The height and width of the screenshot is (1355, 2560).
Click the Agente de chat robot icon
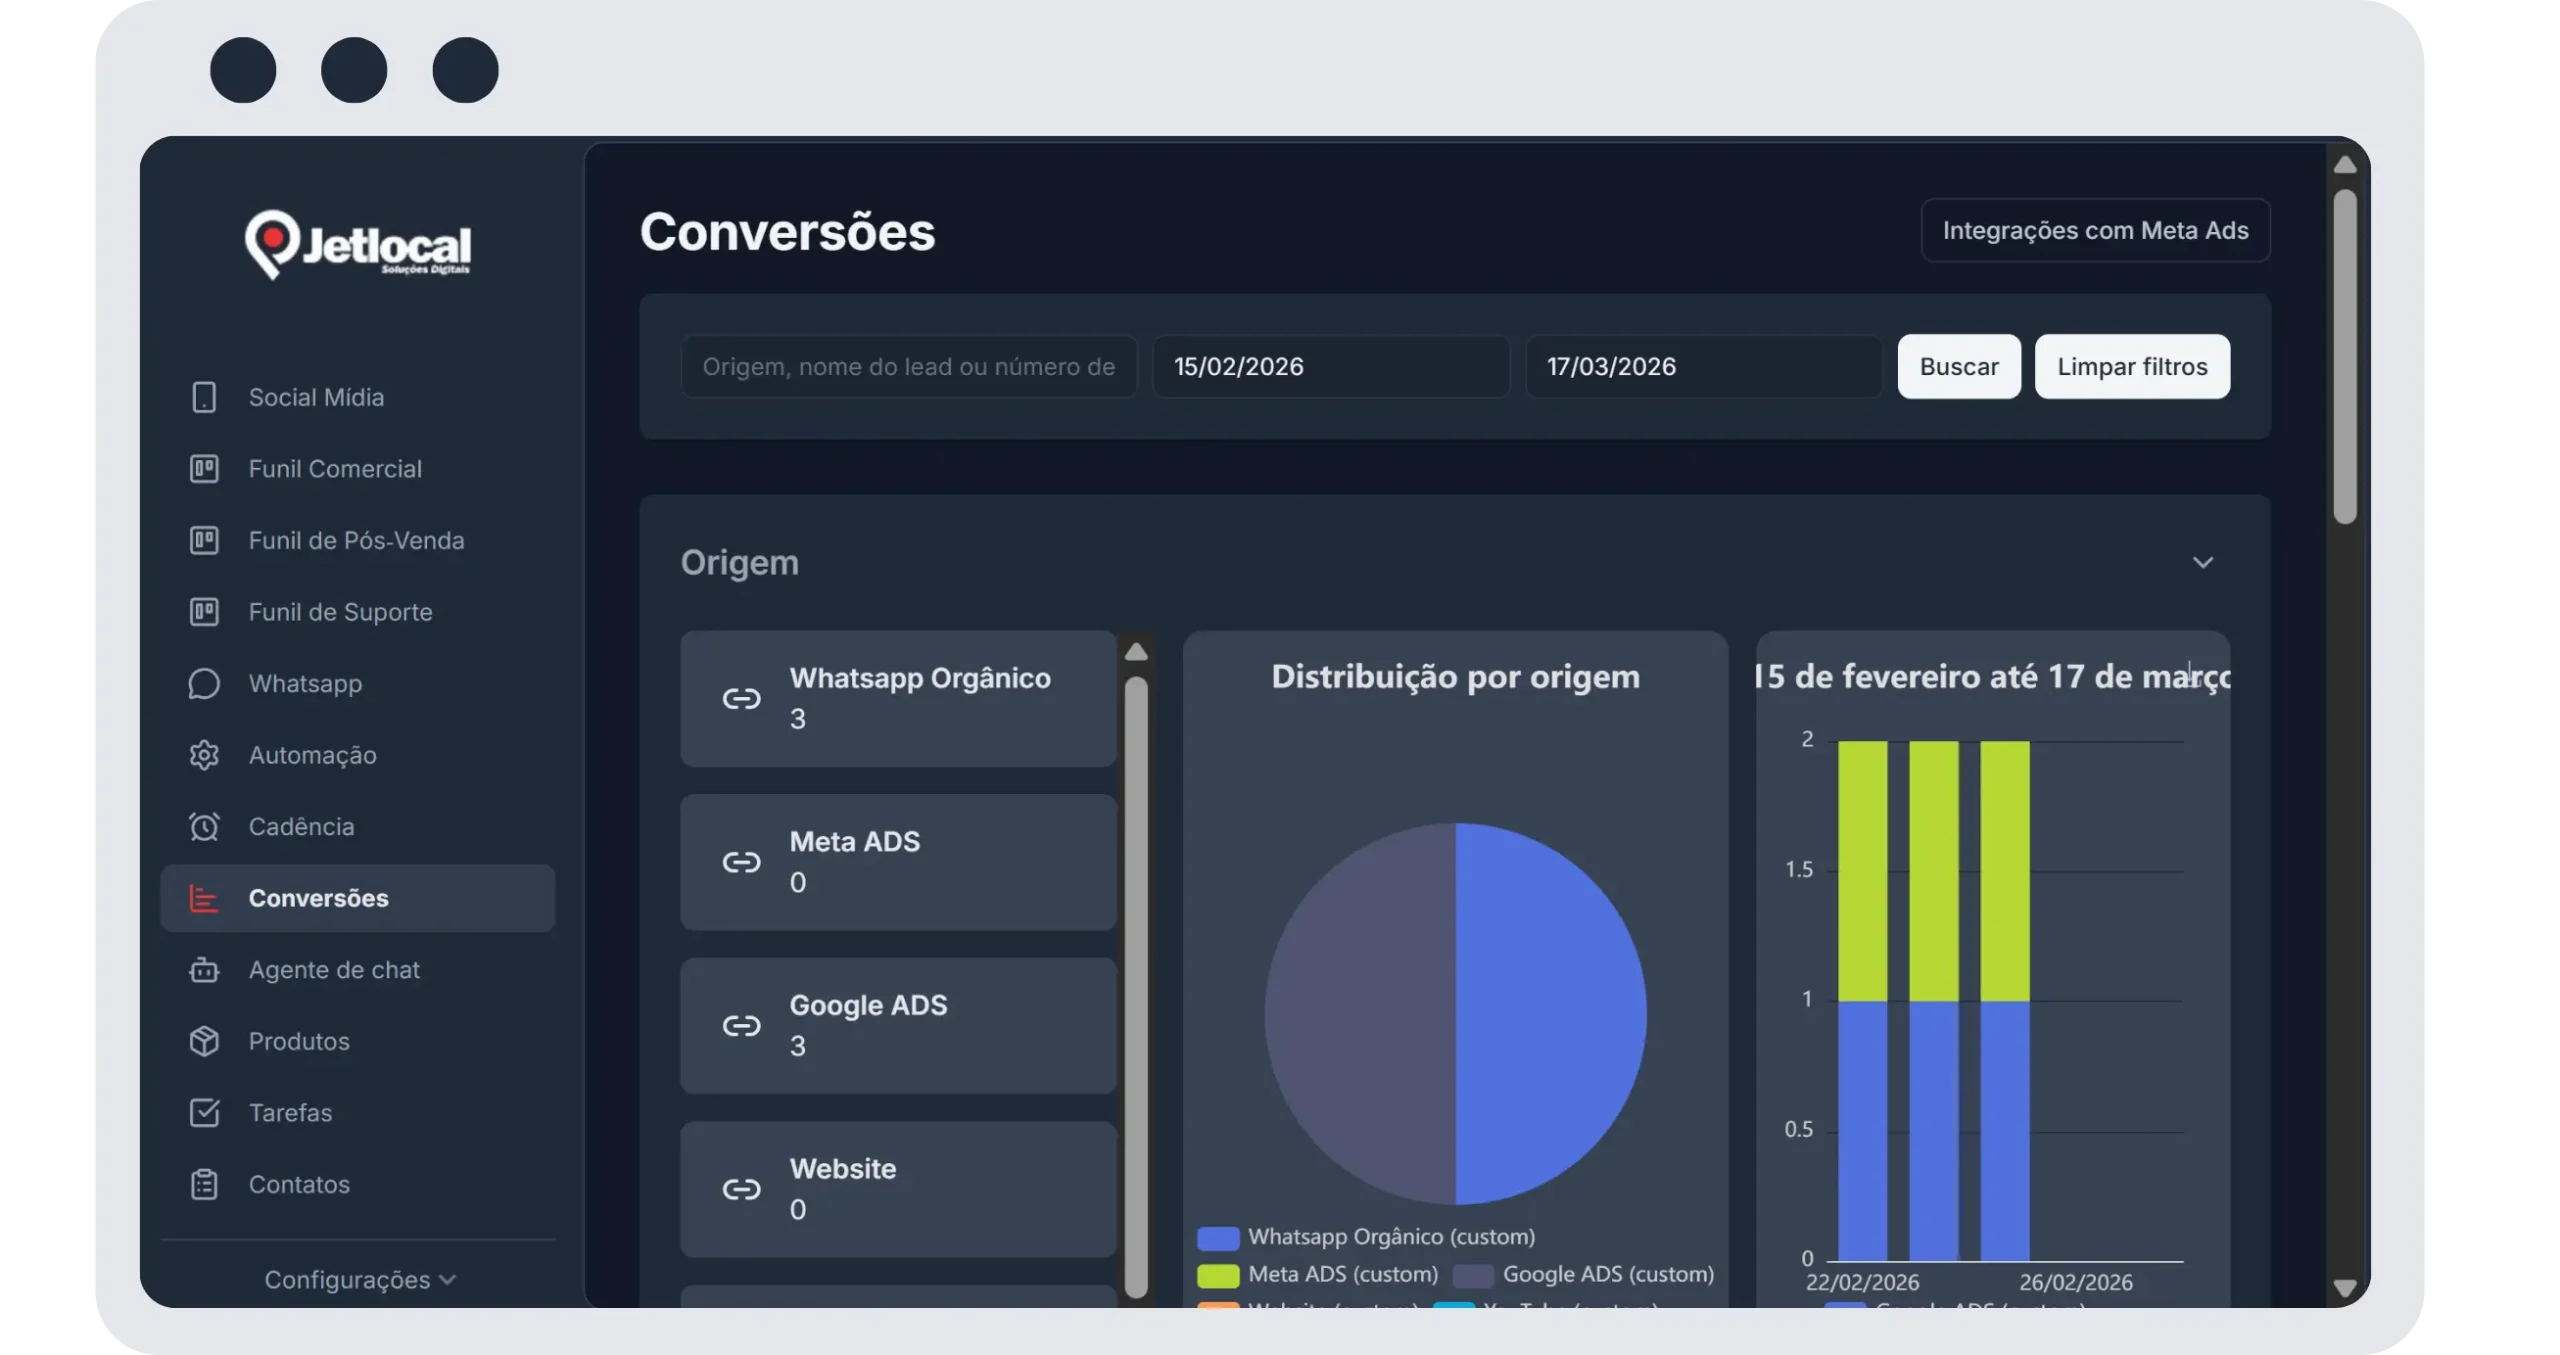[204, 970]
